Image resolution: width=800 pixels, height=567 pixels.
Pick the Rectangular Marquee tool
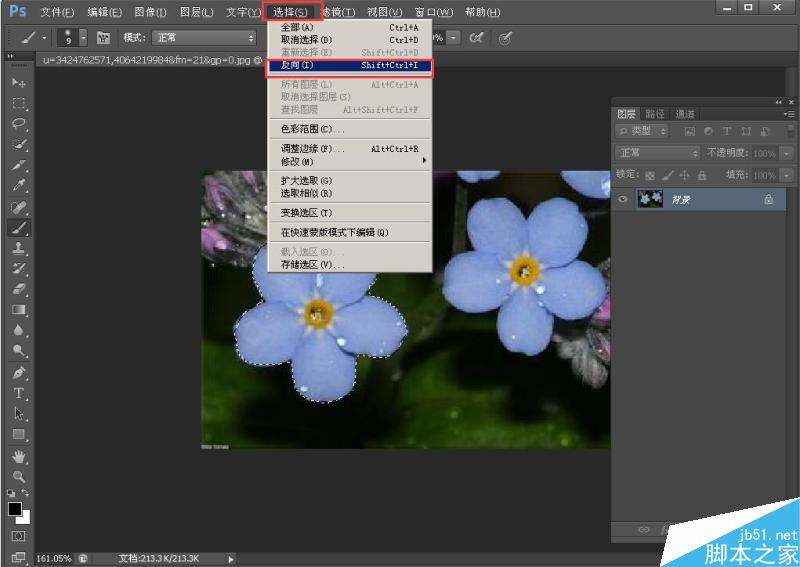(x=18, y=103)
